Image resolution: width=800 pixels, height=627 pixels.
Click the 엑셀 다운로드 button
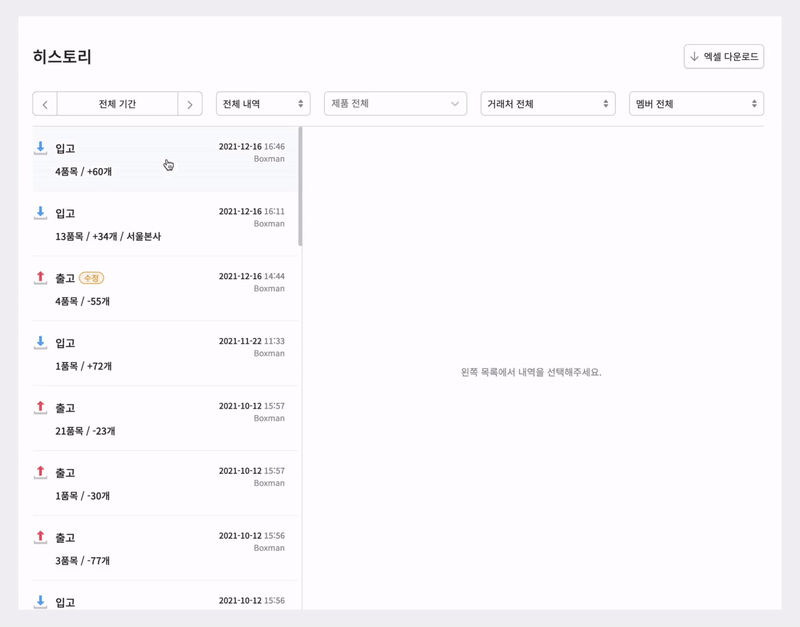pos(724,57)
